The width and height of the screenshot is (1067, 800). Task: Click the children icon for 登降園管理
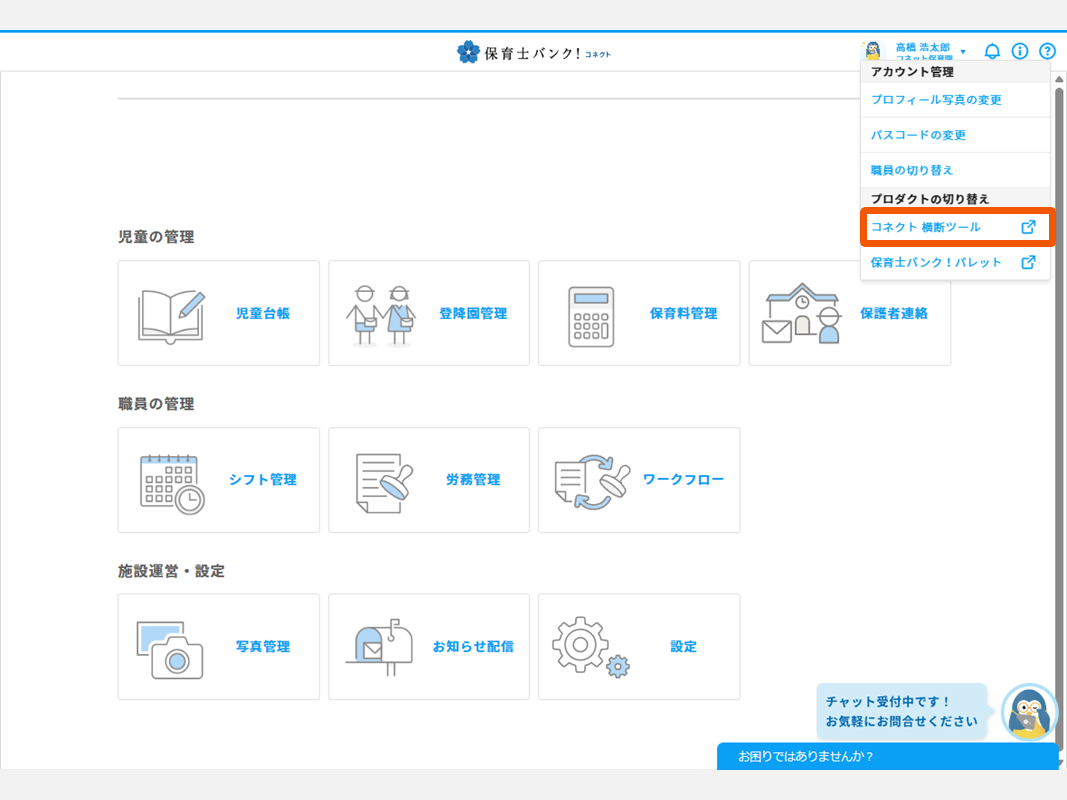click(381, 314)
